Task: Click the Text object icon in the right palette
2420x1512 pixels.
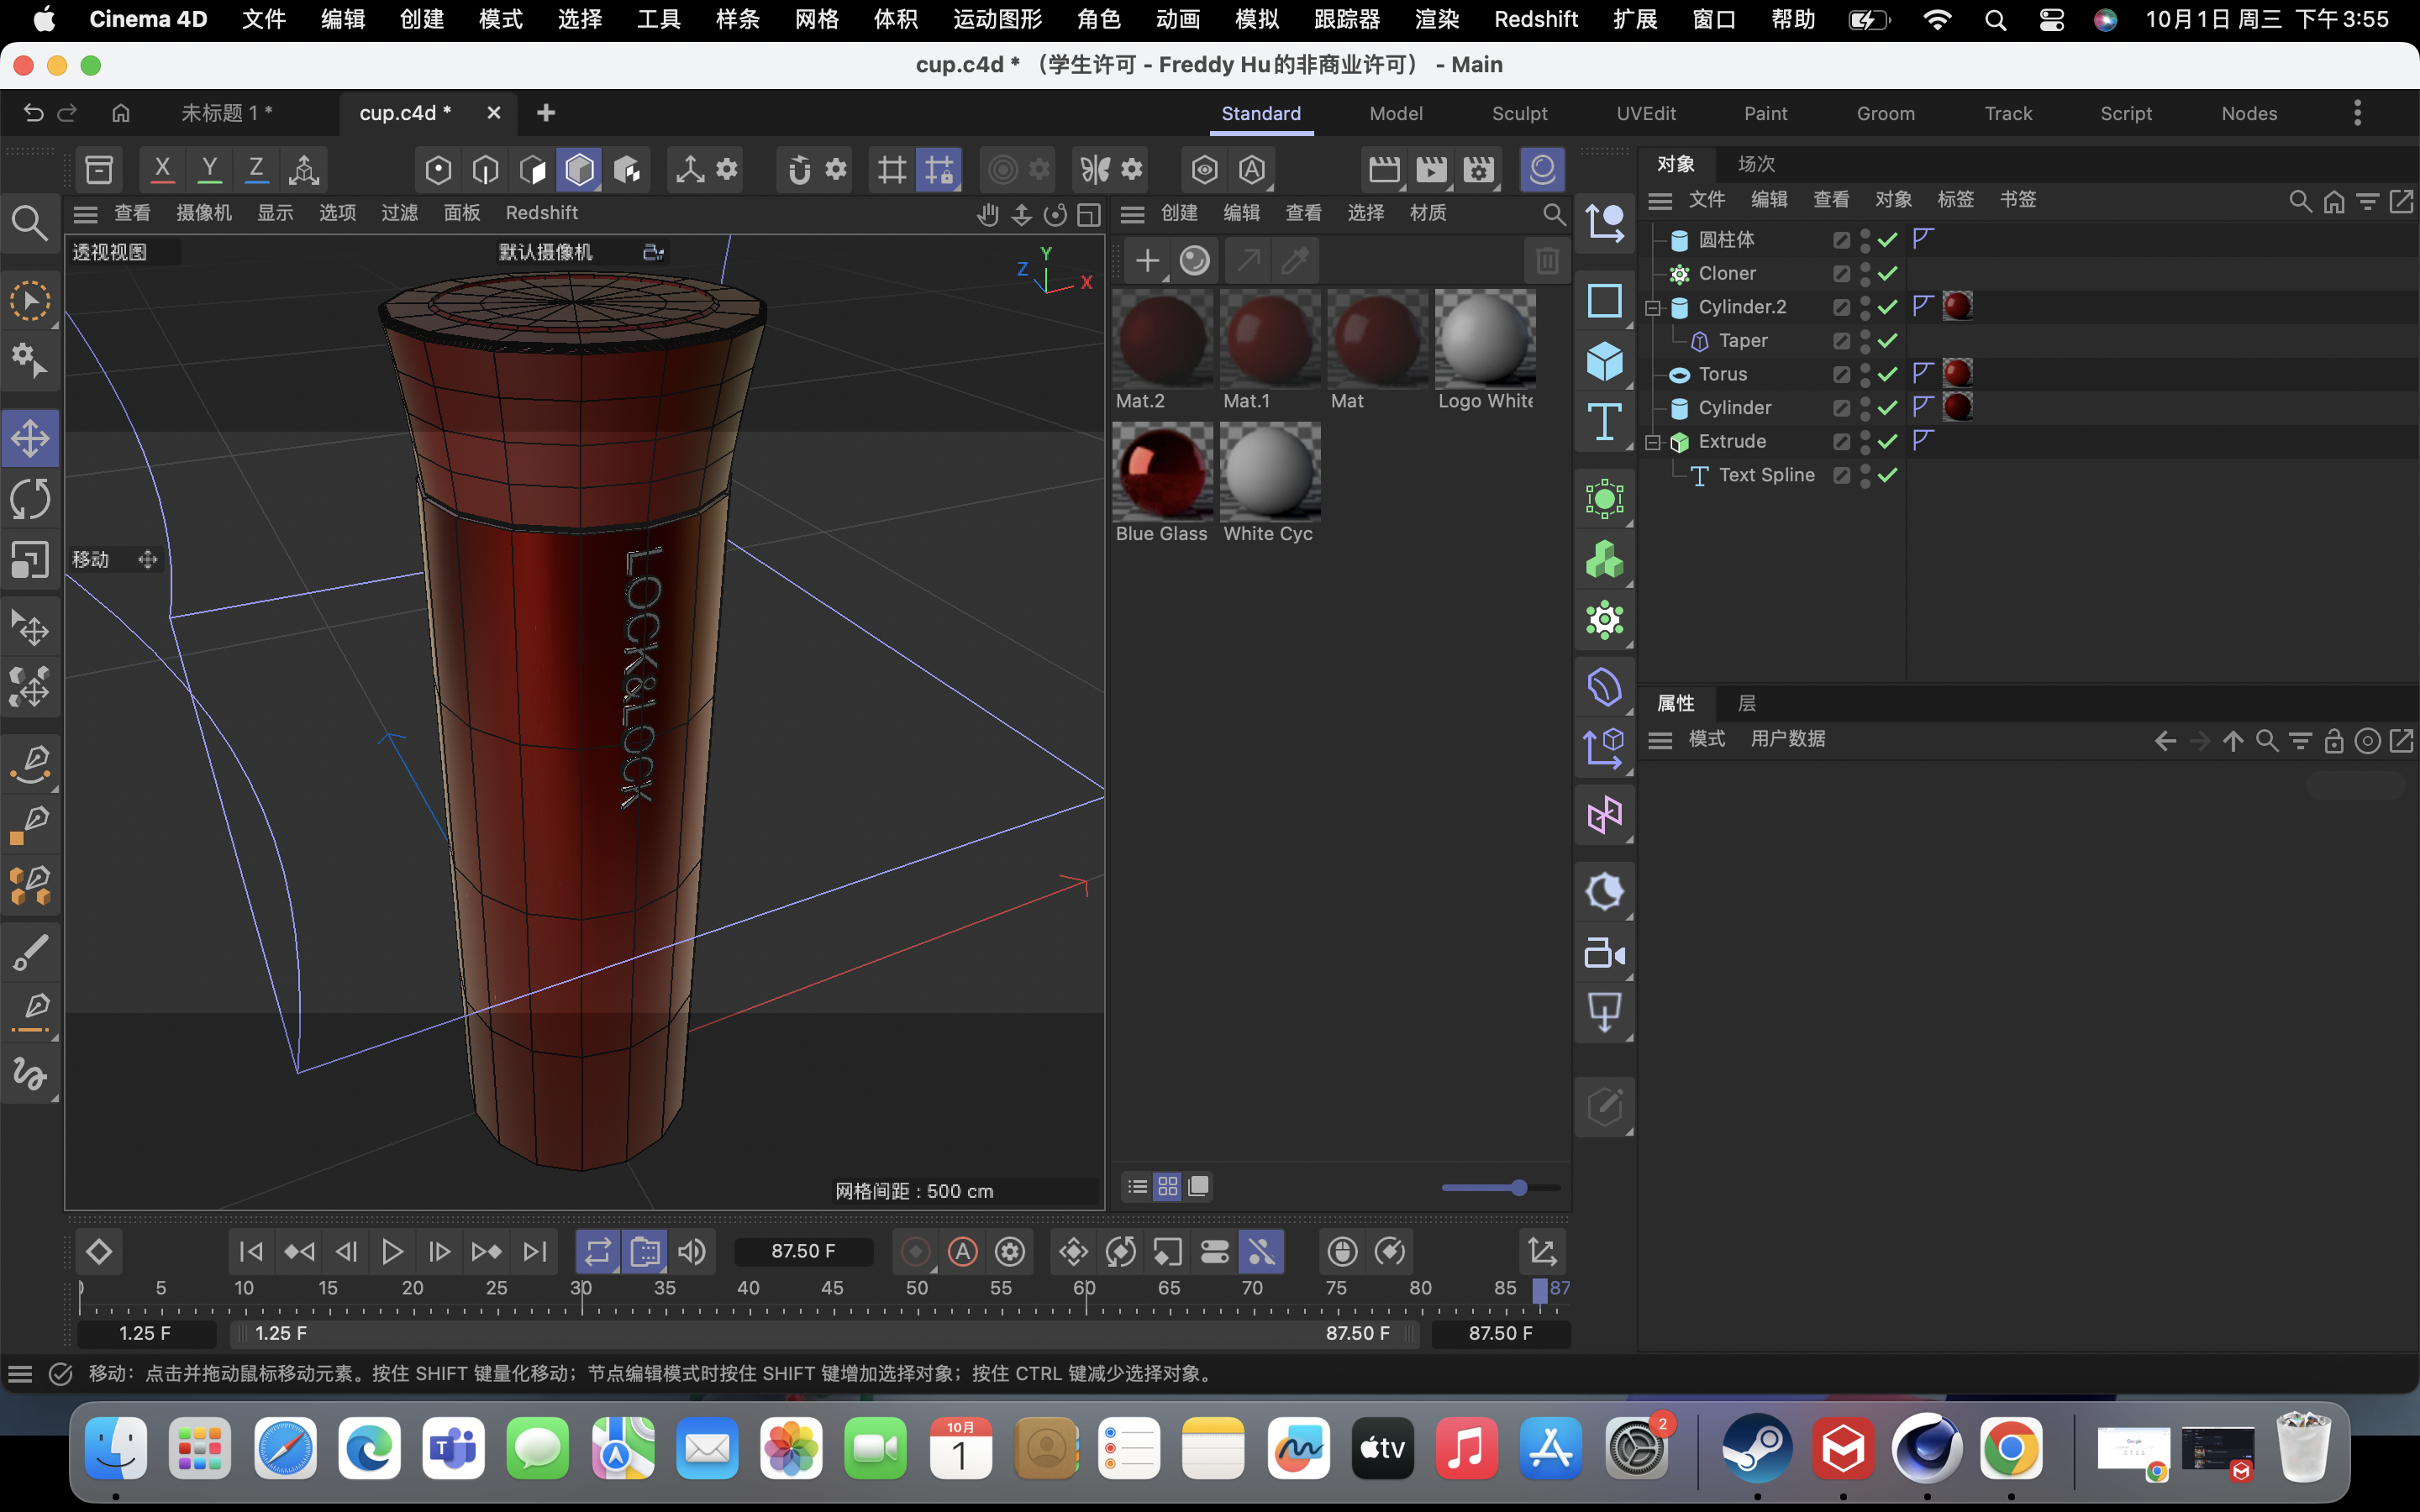Action: (x=1605, y=422)
